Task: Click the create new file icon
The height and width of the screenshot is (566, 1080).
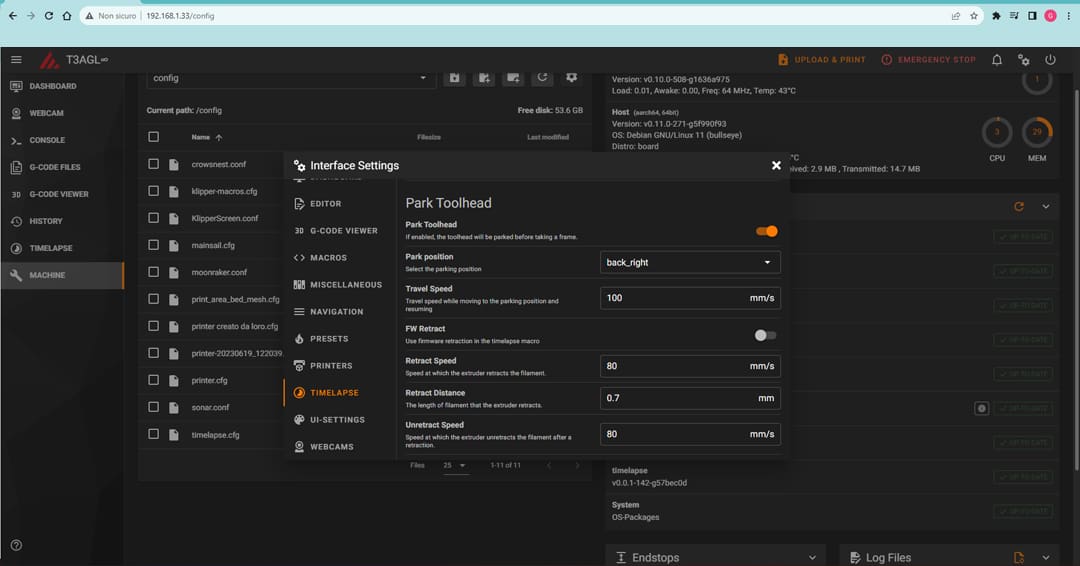Action: 484,78
